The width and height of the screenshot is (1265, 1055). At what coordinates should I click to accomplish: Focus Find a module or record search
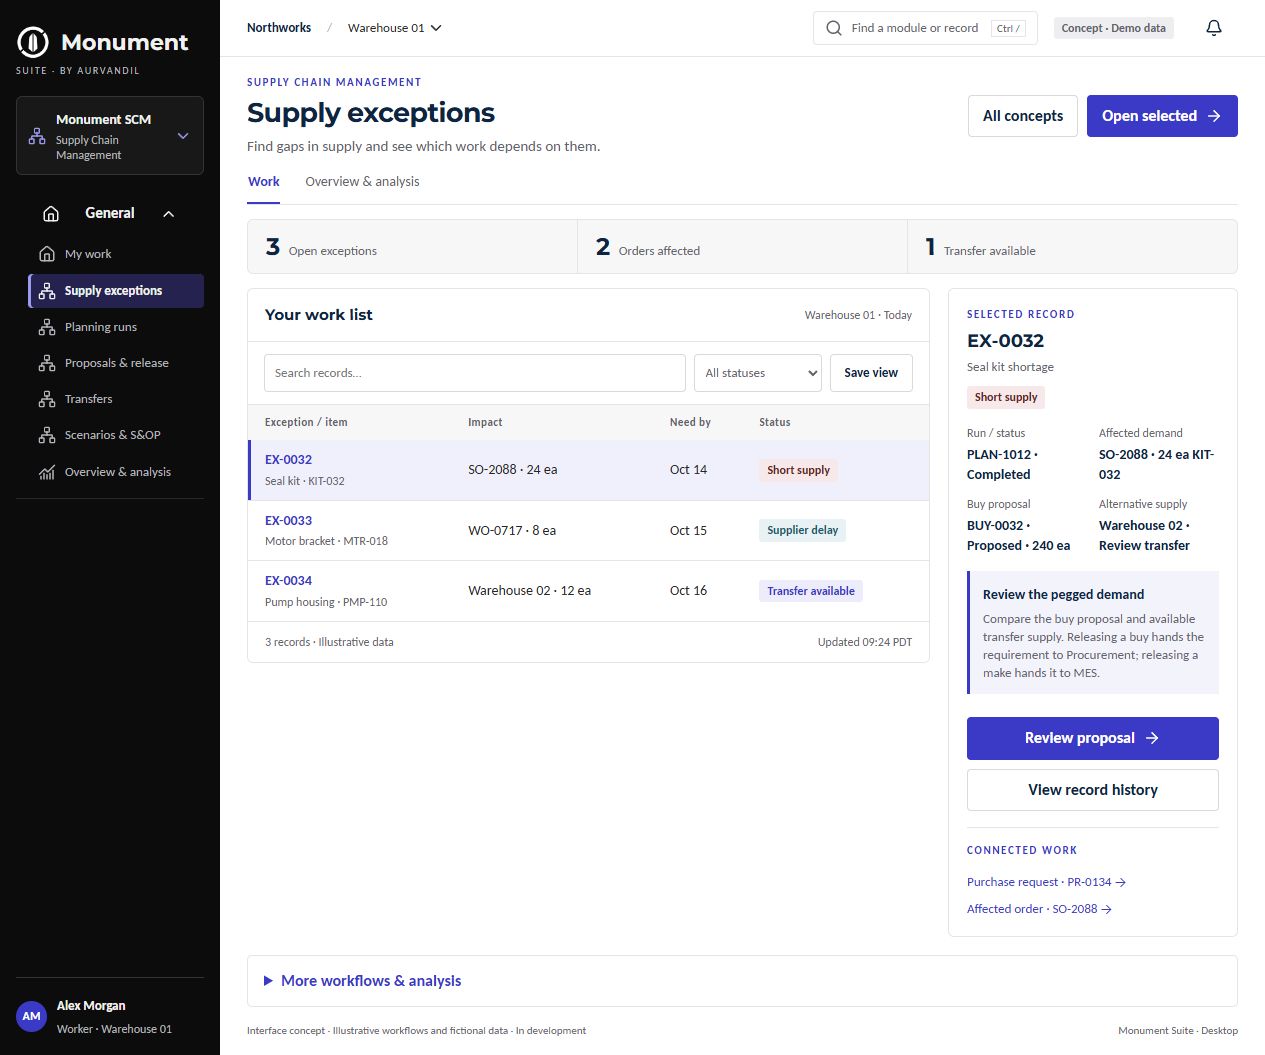[925, 28]
